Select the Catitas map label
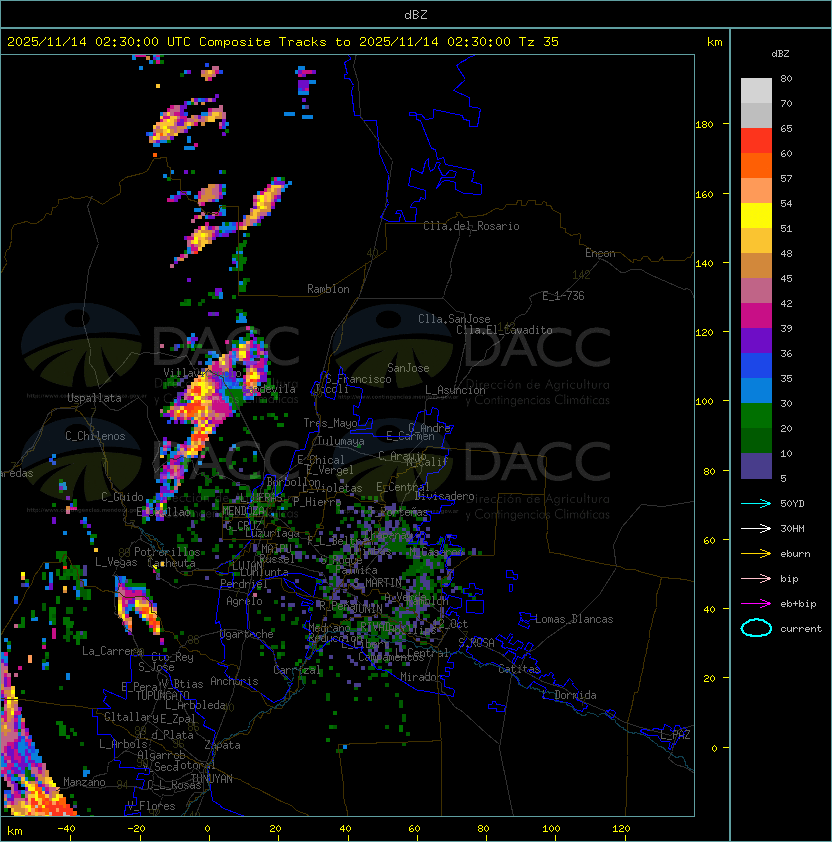The width and height of the screenshot is (832, 842). (x=519, y=669)
